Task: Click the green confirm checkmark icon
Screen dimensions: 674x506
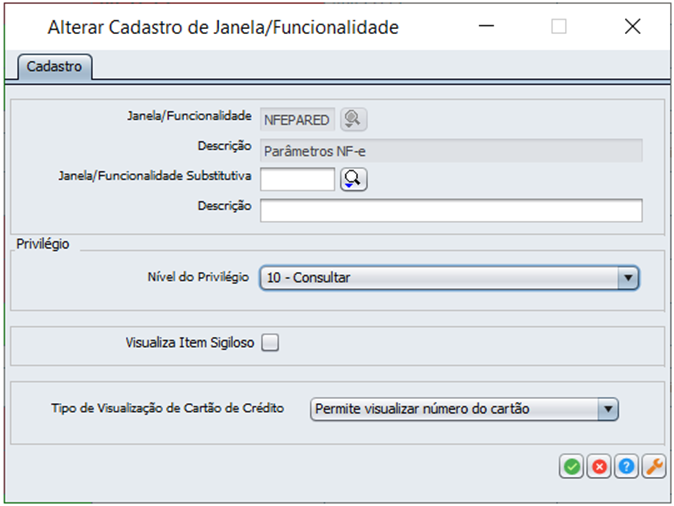Action: pyautogui.click(x=572, y=466)
